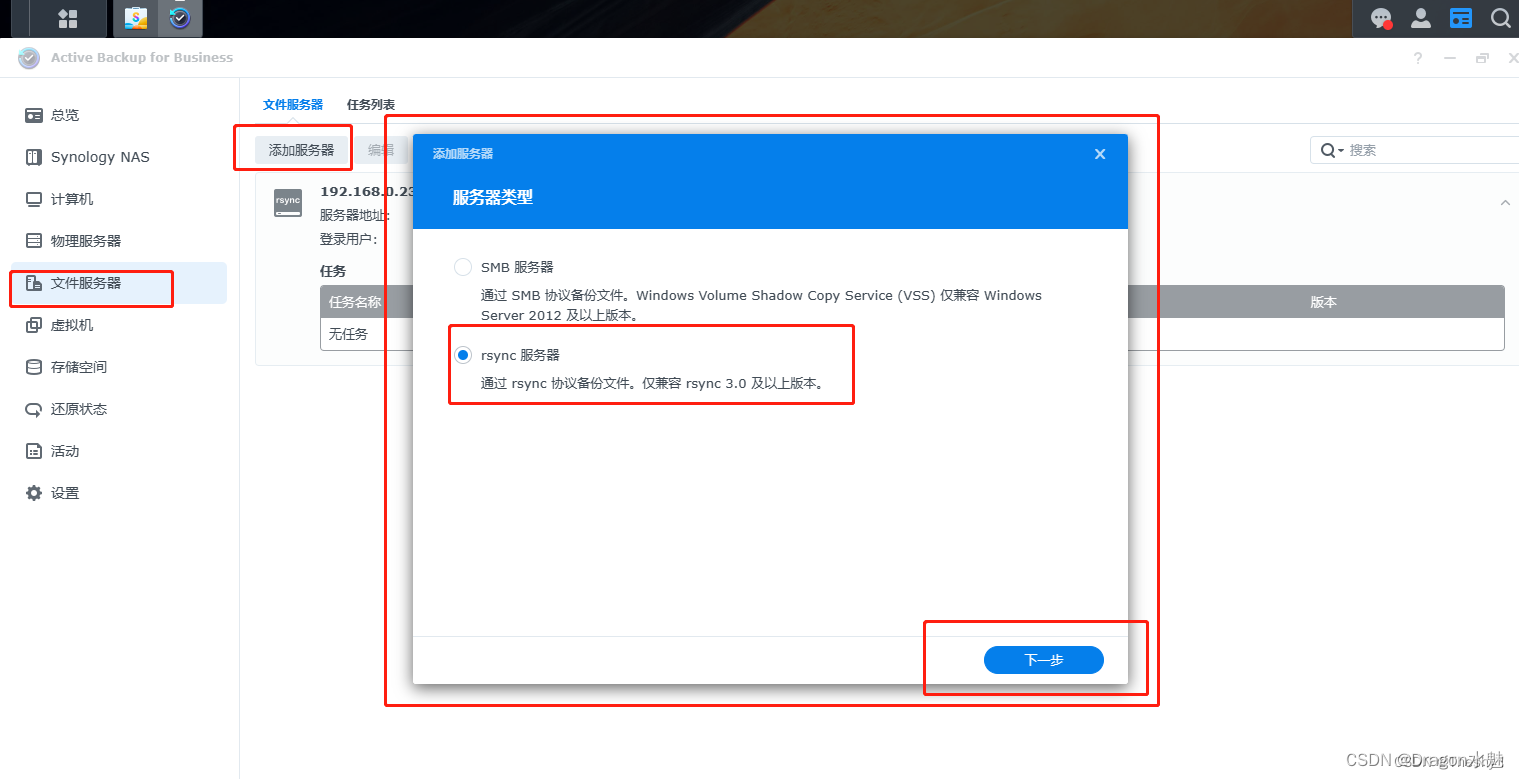
Task: Click the 下一步 next button
Action: 1043,659
